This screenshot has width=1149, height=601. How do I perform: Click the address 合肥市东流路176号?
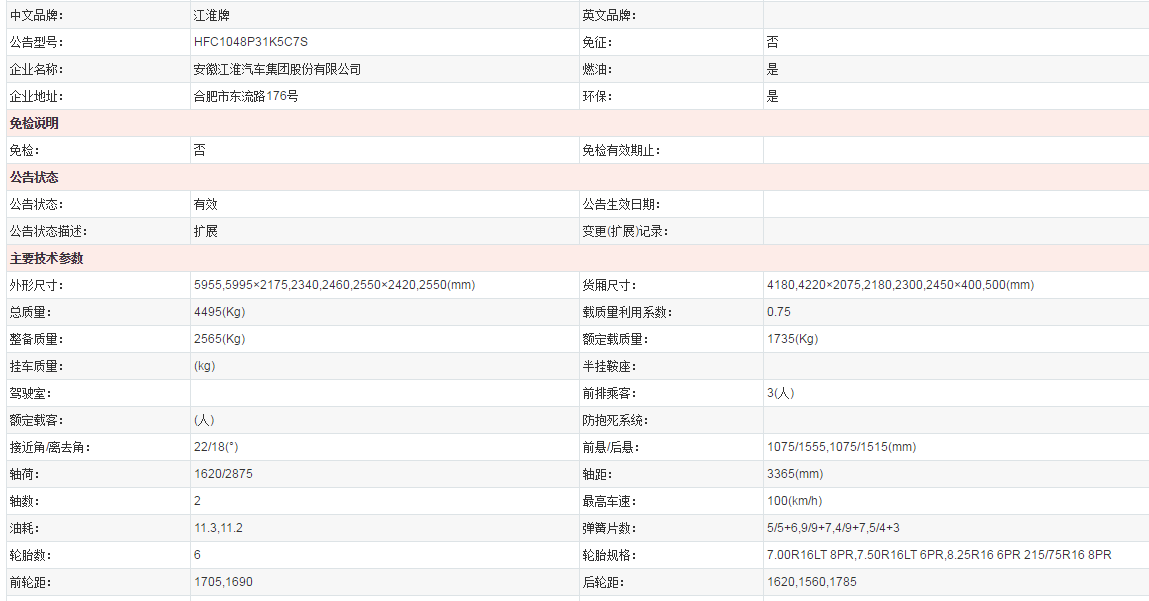point(245,96)
